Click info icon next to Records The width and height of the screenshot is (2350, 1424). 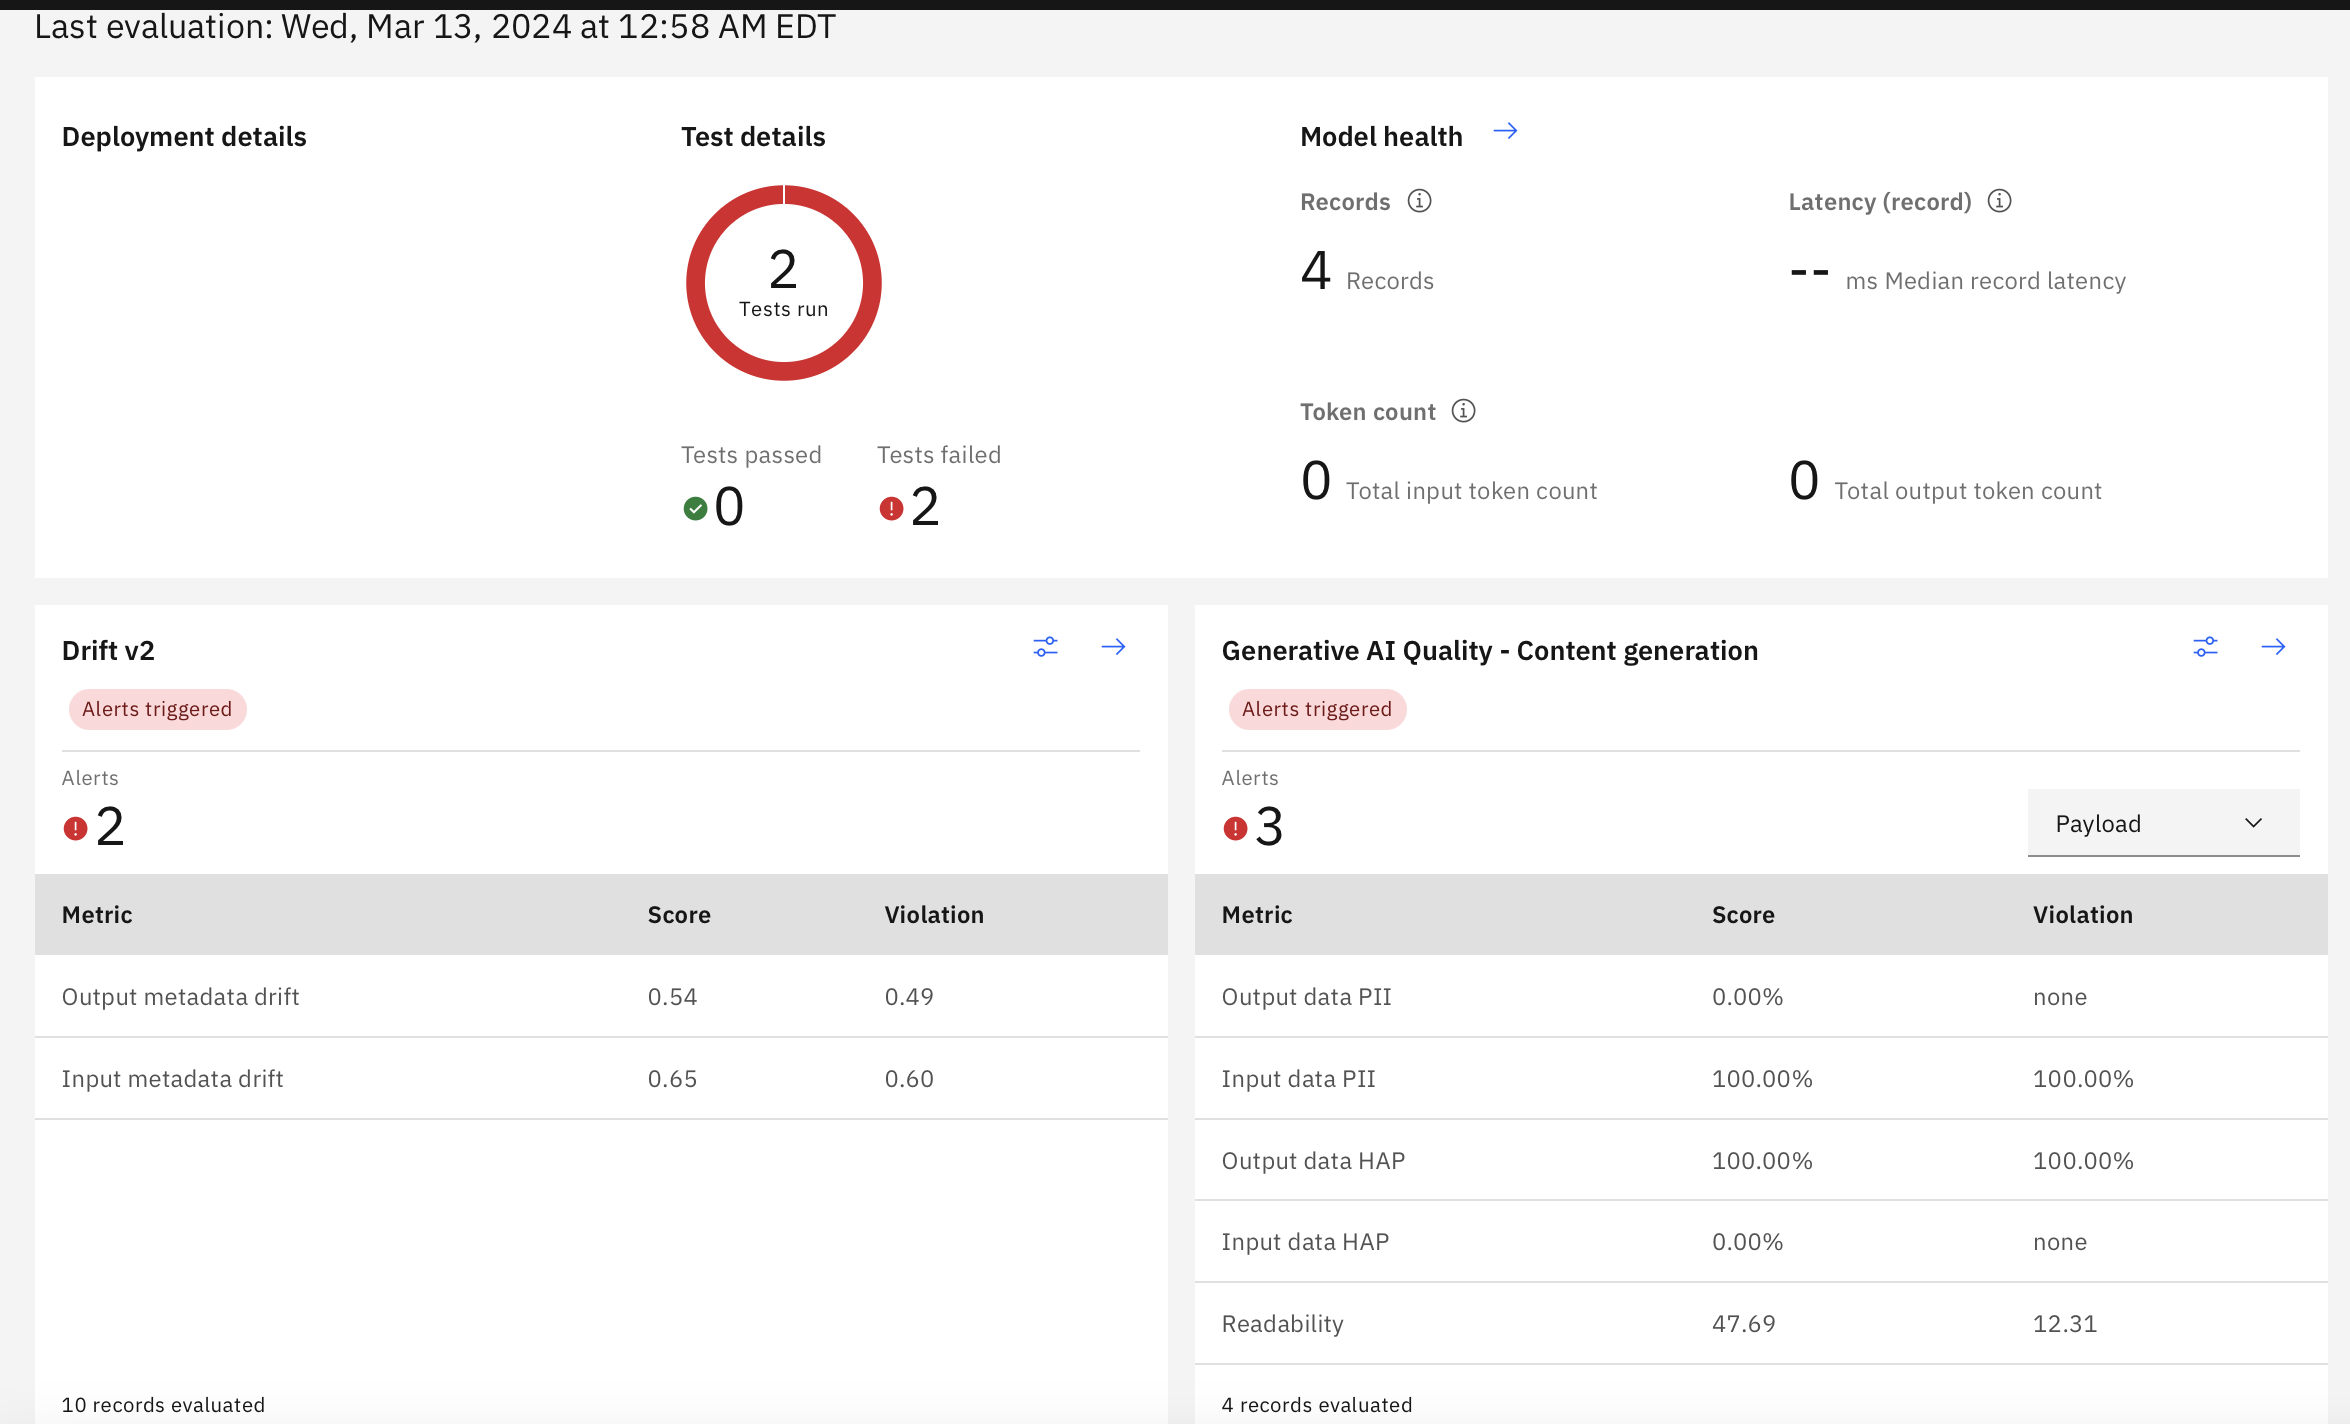1419,201
